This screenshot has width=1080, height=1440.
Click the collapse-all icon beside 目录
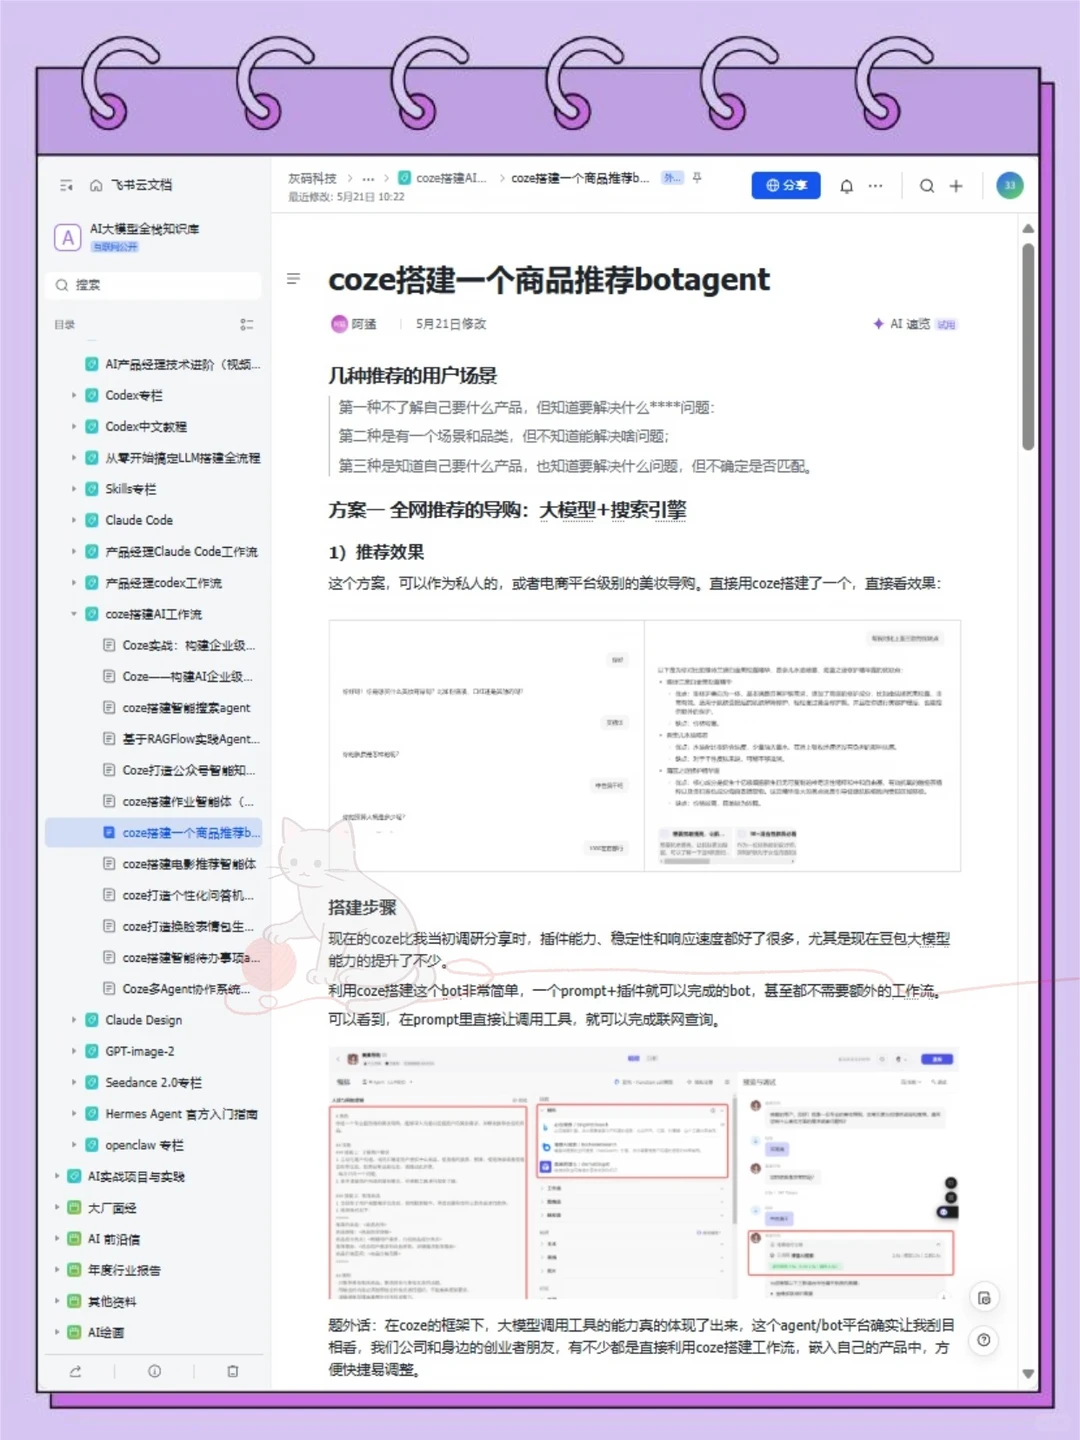coord(246,324)
